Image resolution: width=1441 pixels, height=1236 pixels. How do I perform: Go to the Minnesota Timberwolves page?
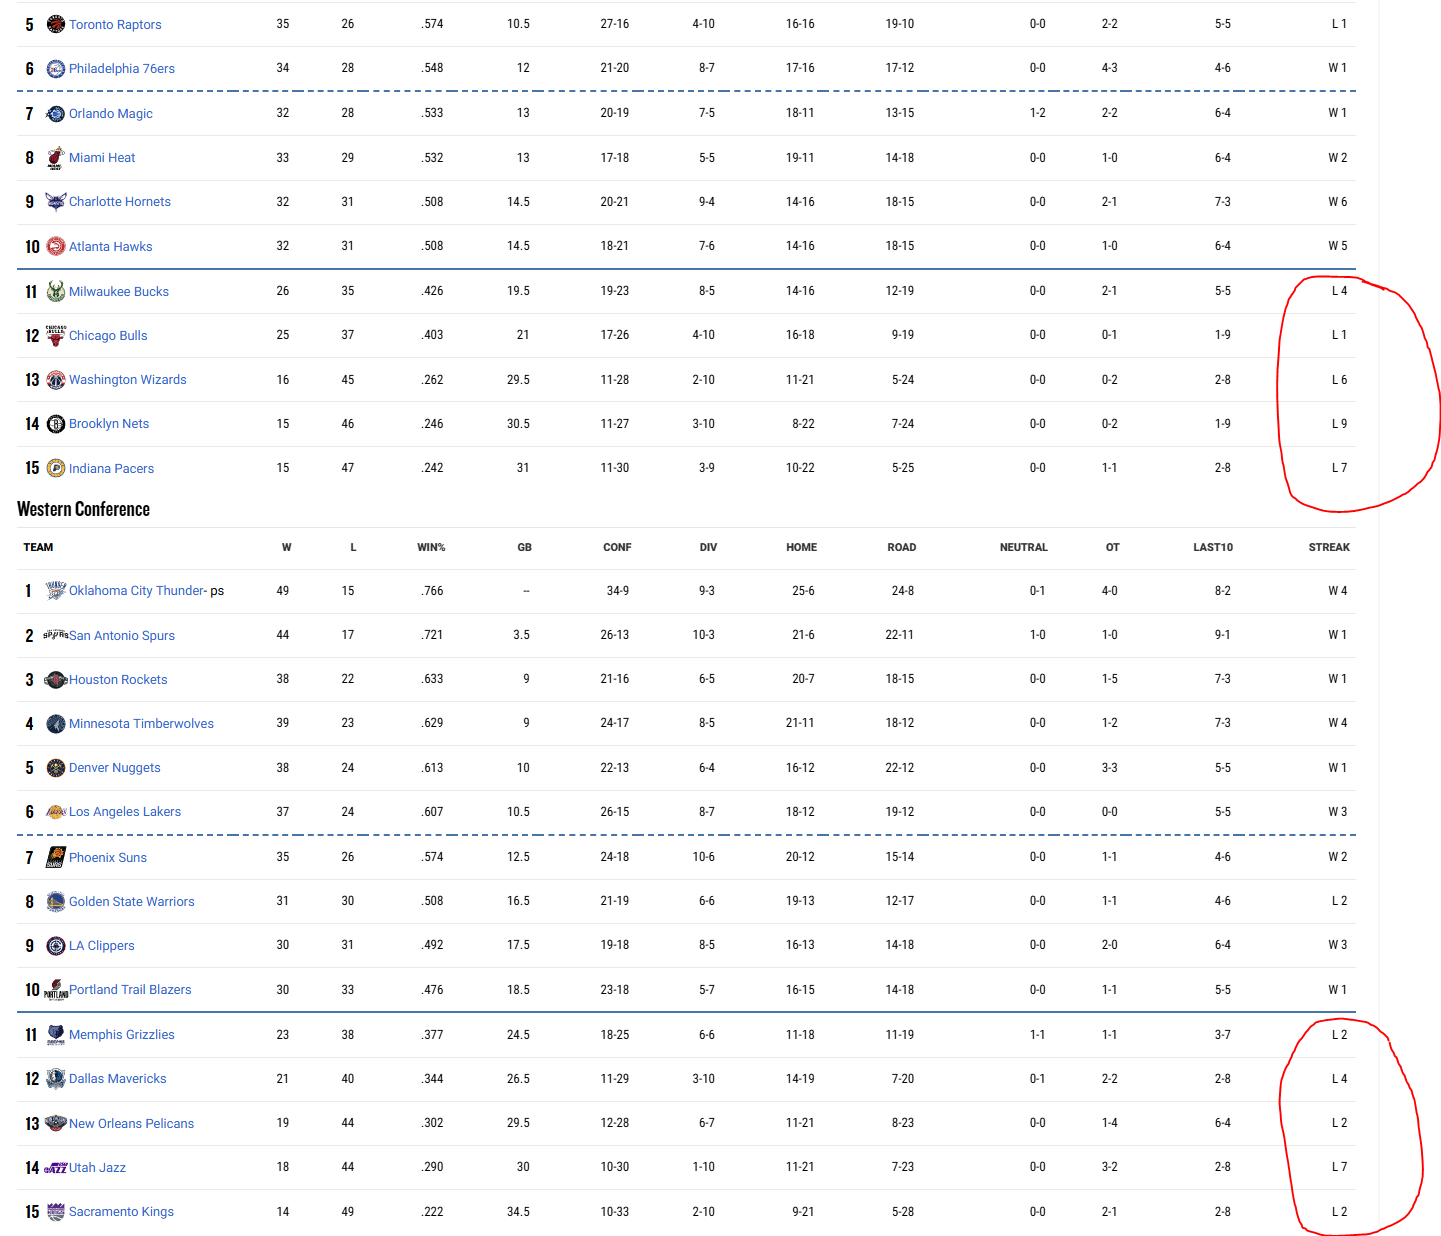pyautogui.click(x=141, y=723)
